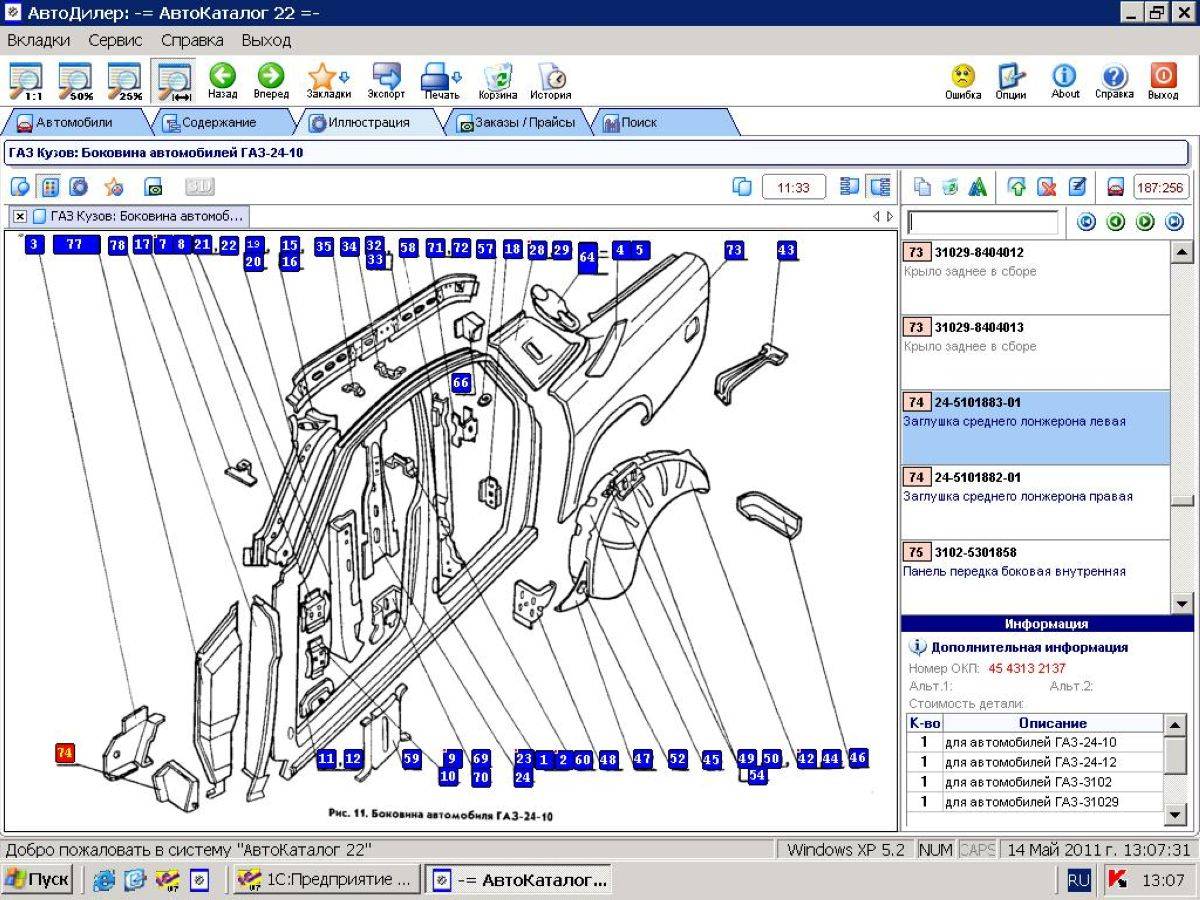Viewport: 1200px width, 900px height.
Task: Jump to first part with blue arrow
Action: [1087, 222]
